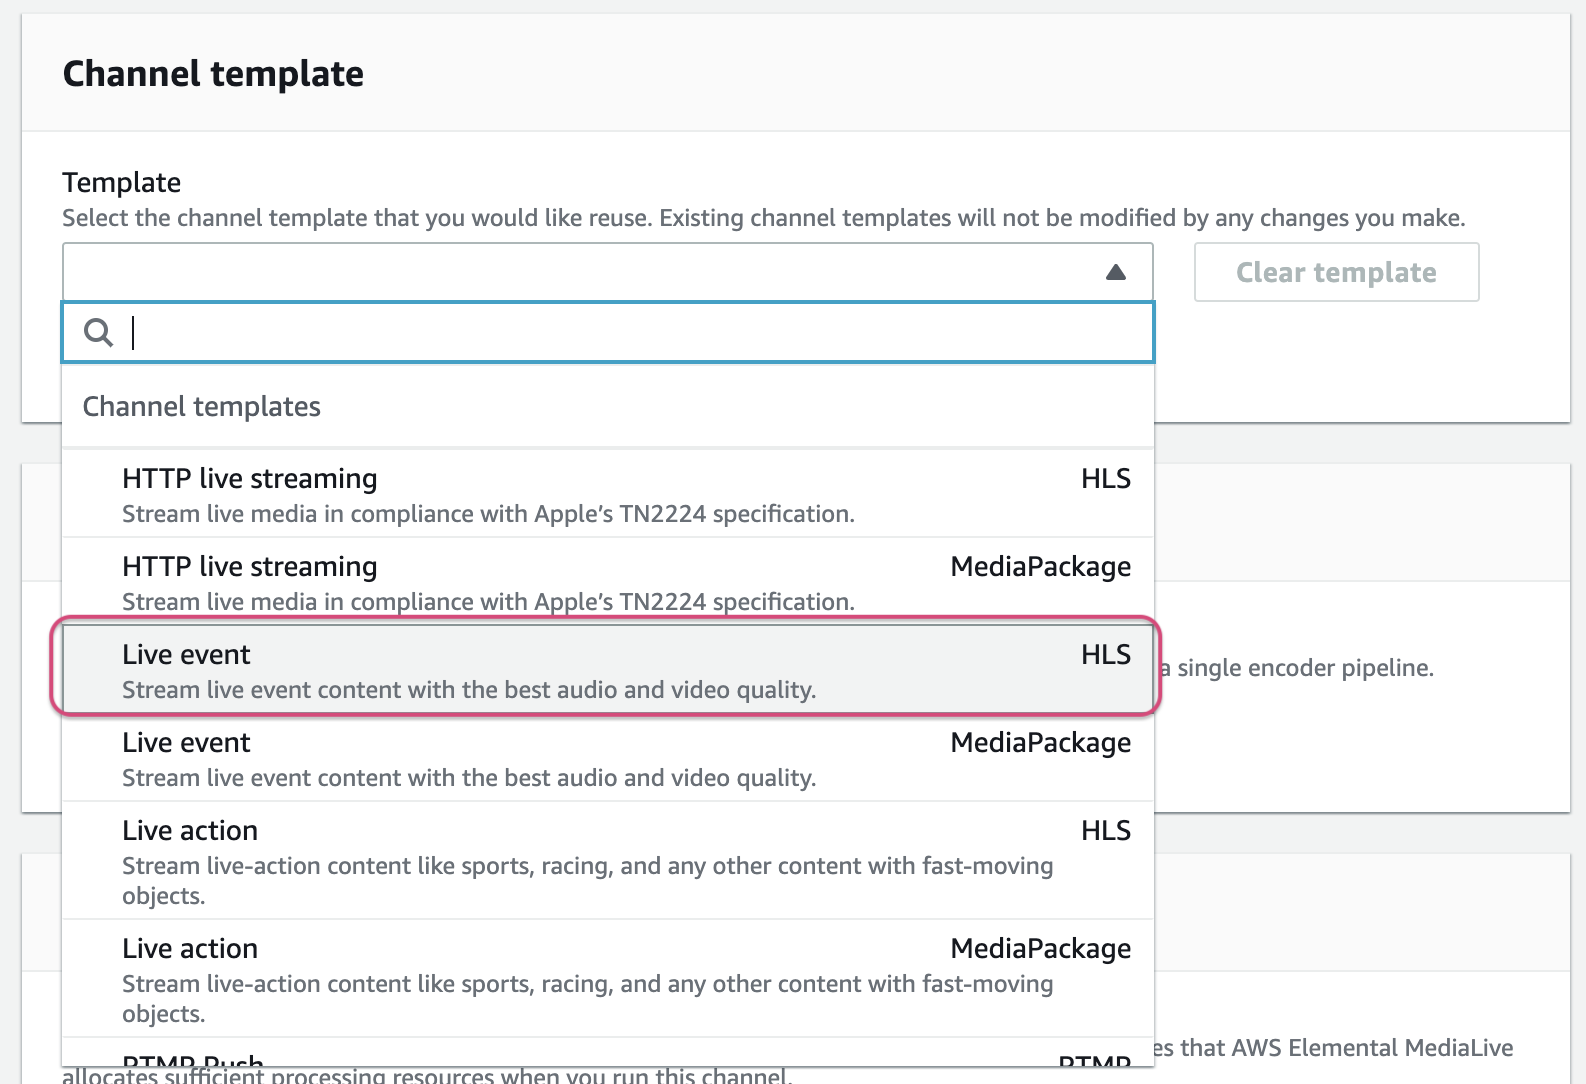Click the Channel templates group header

201,407
